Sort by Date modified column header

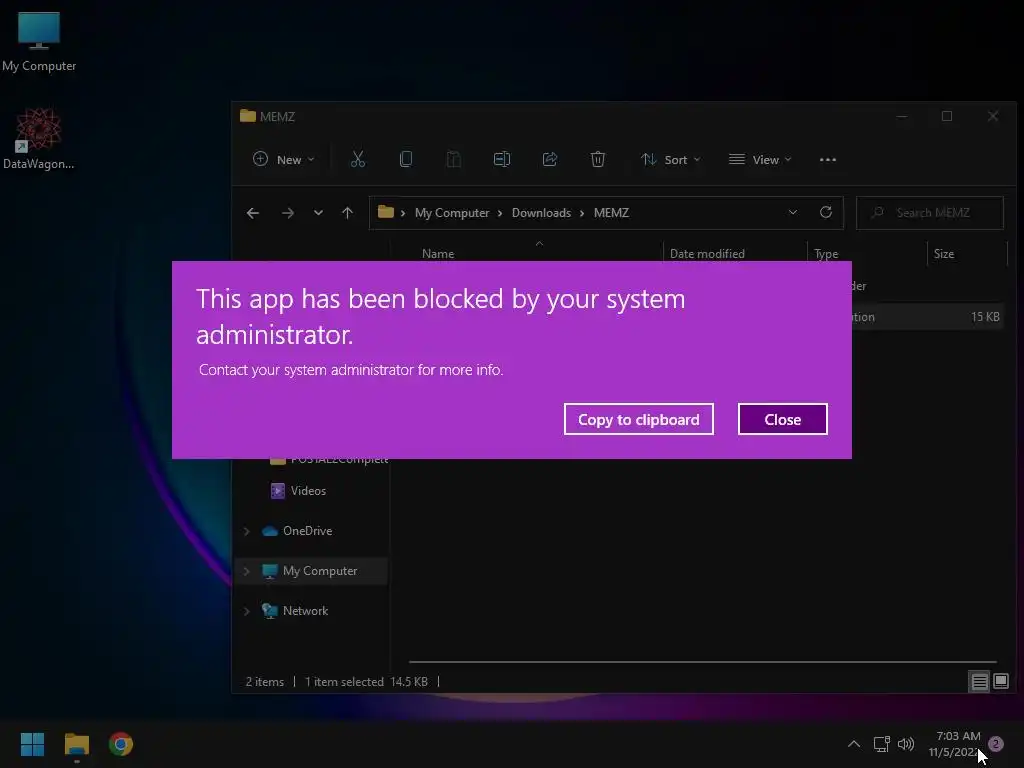tap(707, 253)
